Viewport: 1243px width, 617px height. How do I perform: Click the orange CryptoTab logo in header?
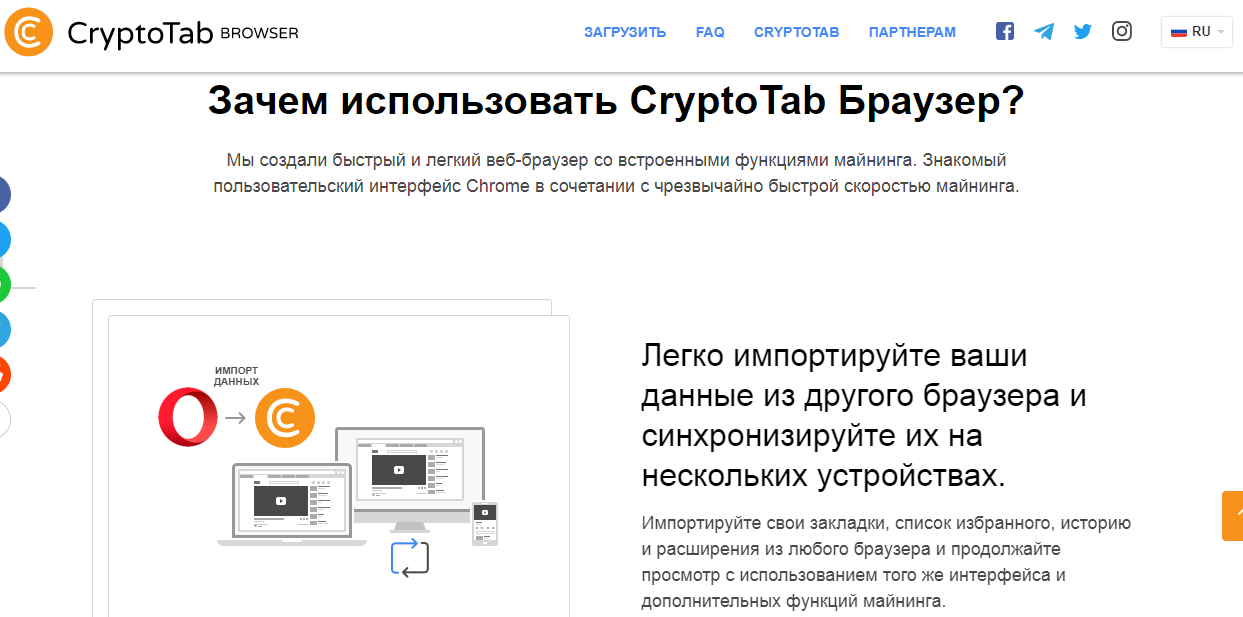29,32
